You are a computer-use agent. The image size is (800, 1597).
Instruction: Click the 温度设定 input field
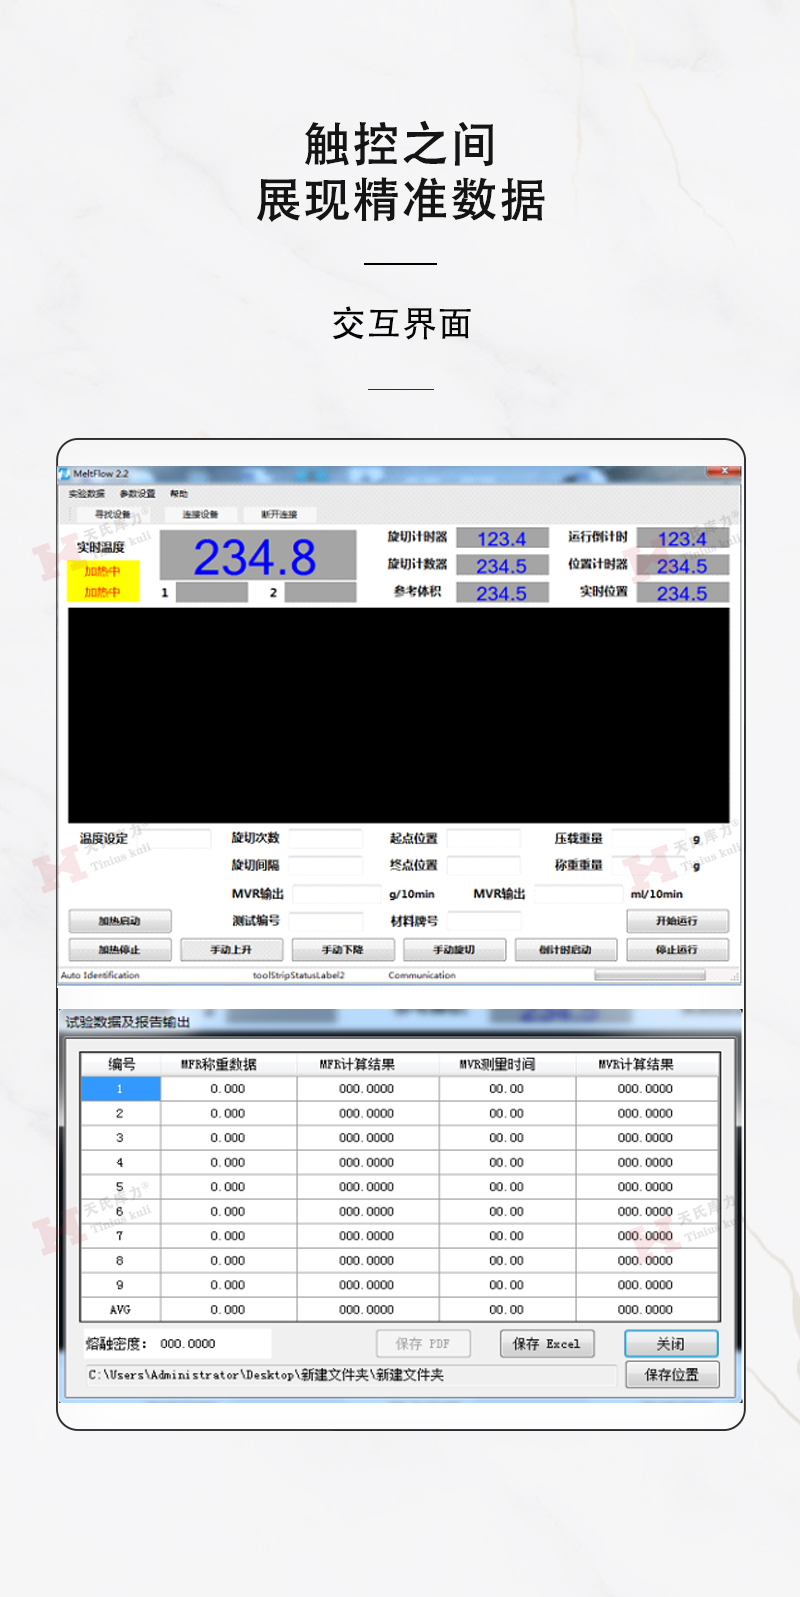(x=170, y=839)
